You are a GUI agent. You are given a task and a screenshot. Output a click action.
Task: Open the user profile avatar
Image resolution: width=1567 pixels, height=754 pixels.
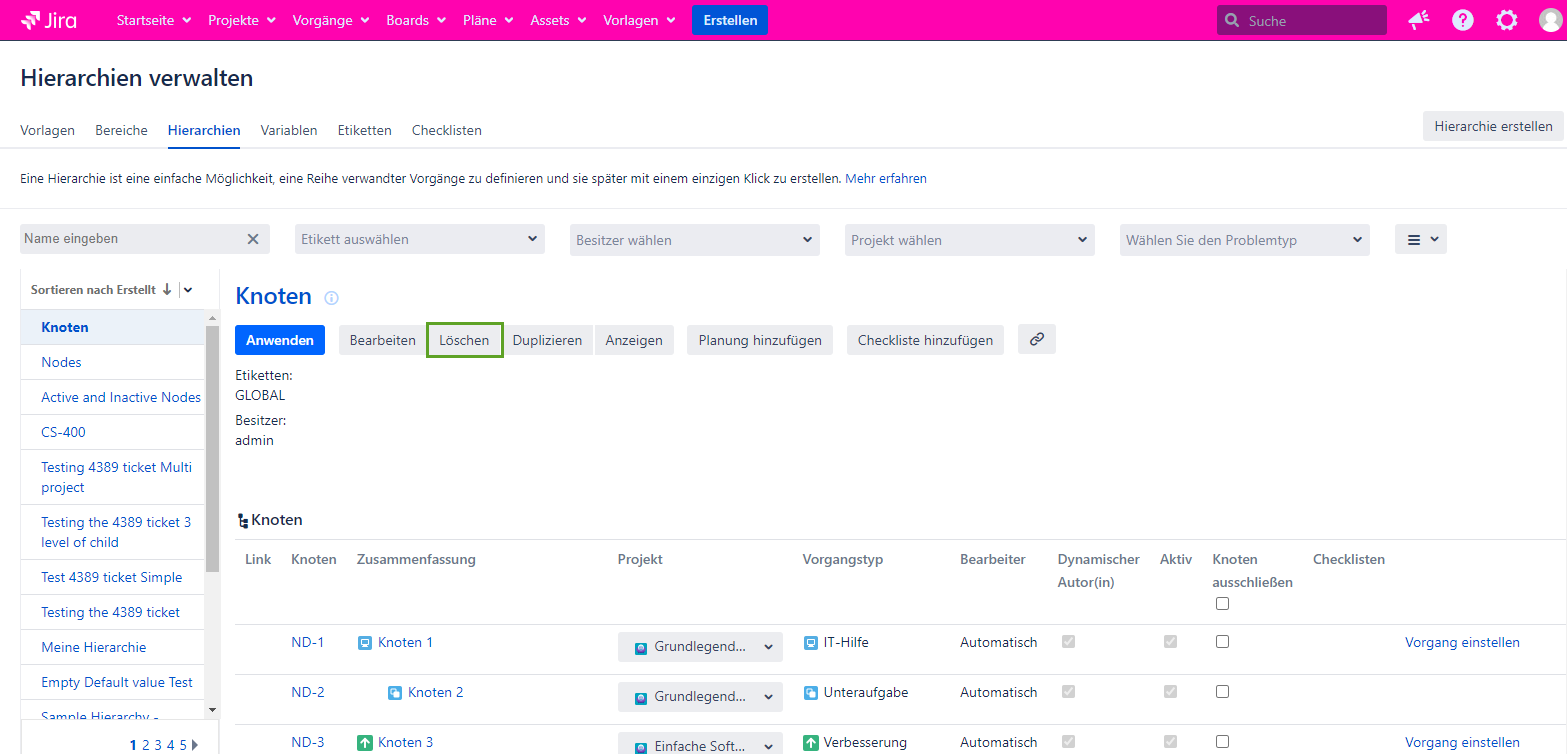(x=1550, y=20)
